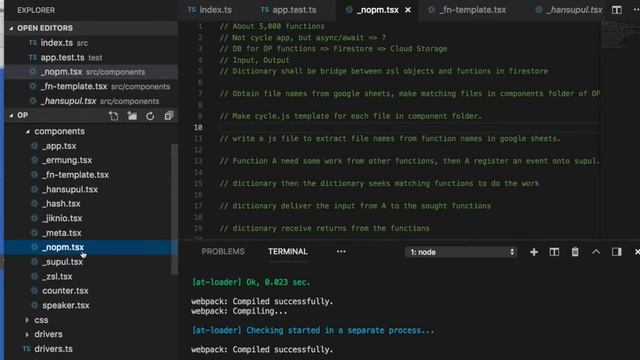
Task: Refresh the OP explorer tree
Action: click(x=150, y=116)
